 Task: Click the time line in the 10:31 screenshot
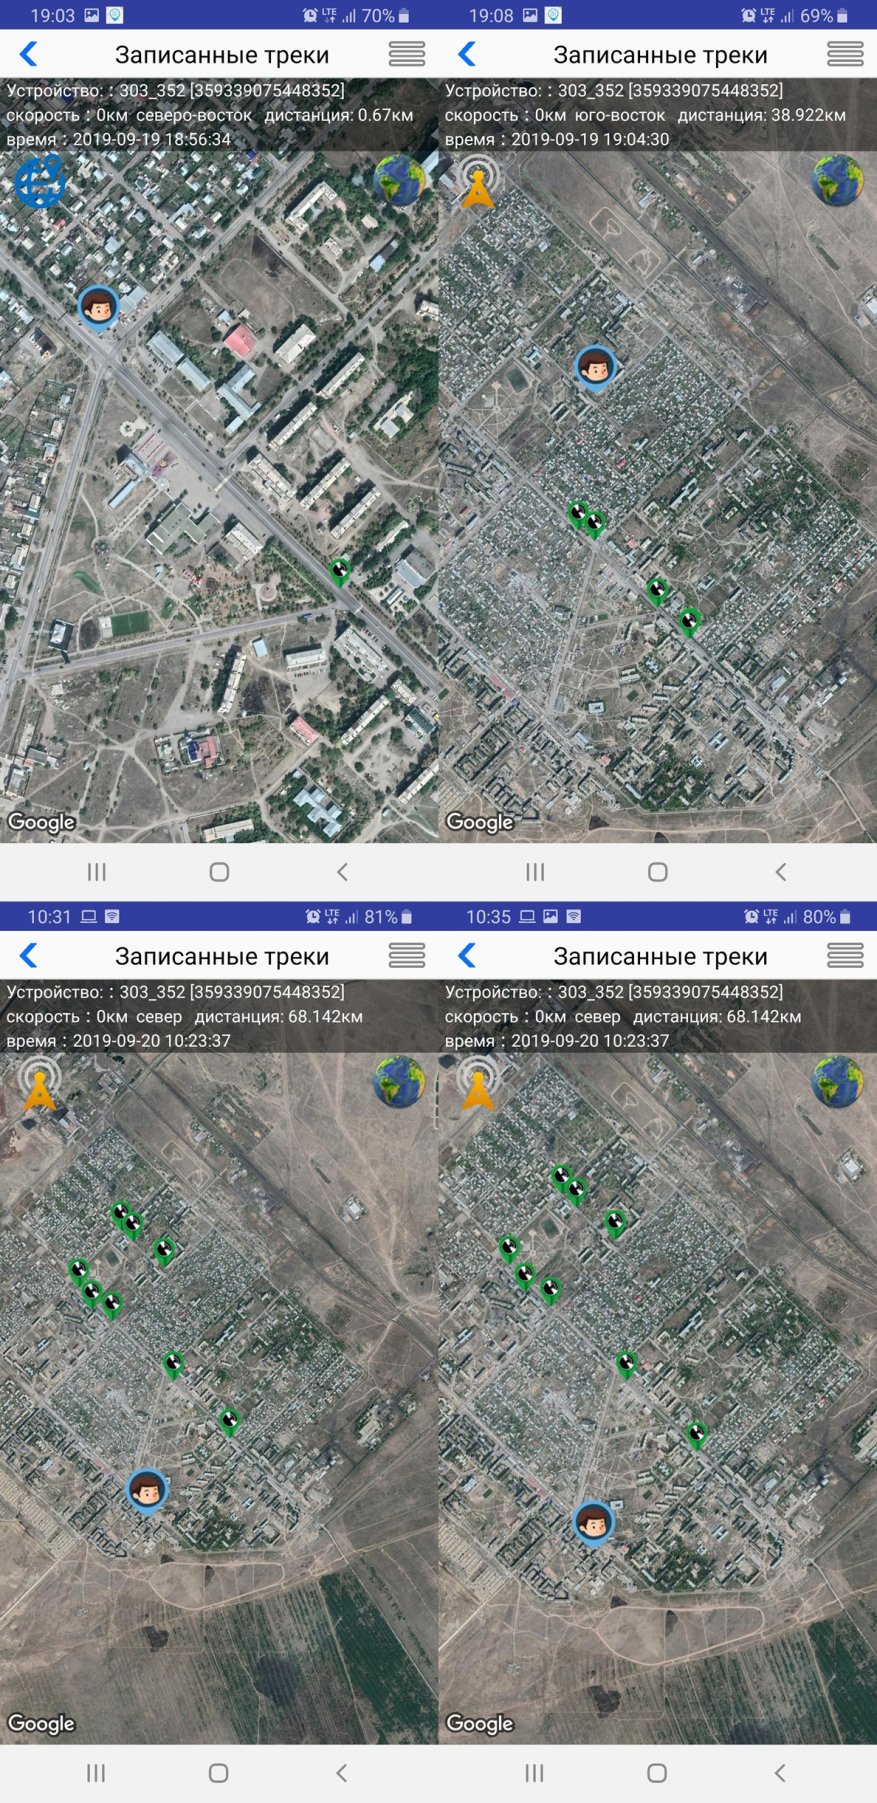pyautogui.click(x=119, y=1041)
